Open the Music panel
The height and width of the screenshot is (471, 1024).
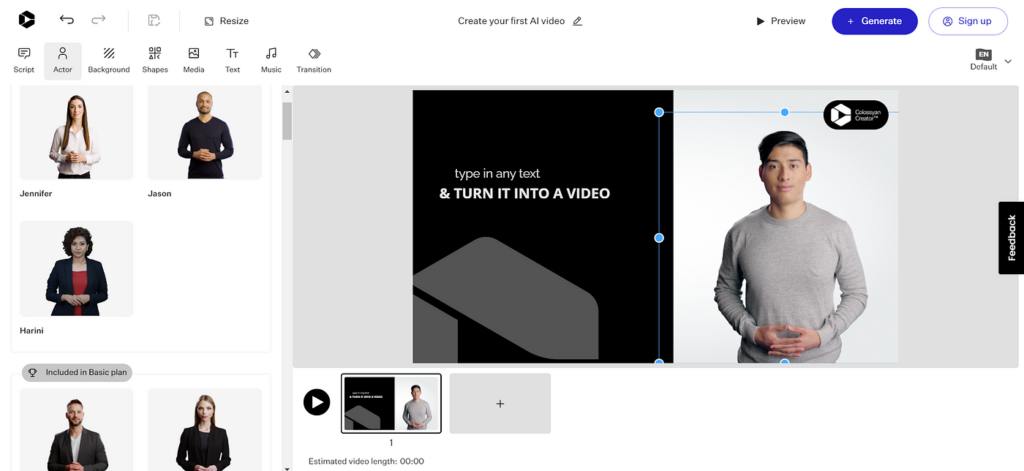point(271,60)
